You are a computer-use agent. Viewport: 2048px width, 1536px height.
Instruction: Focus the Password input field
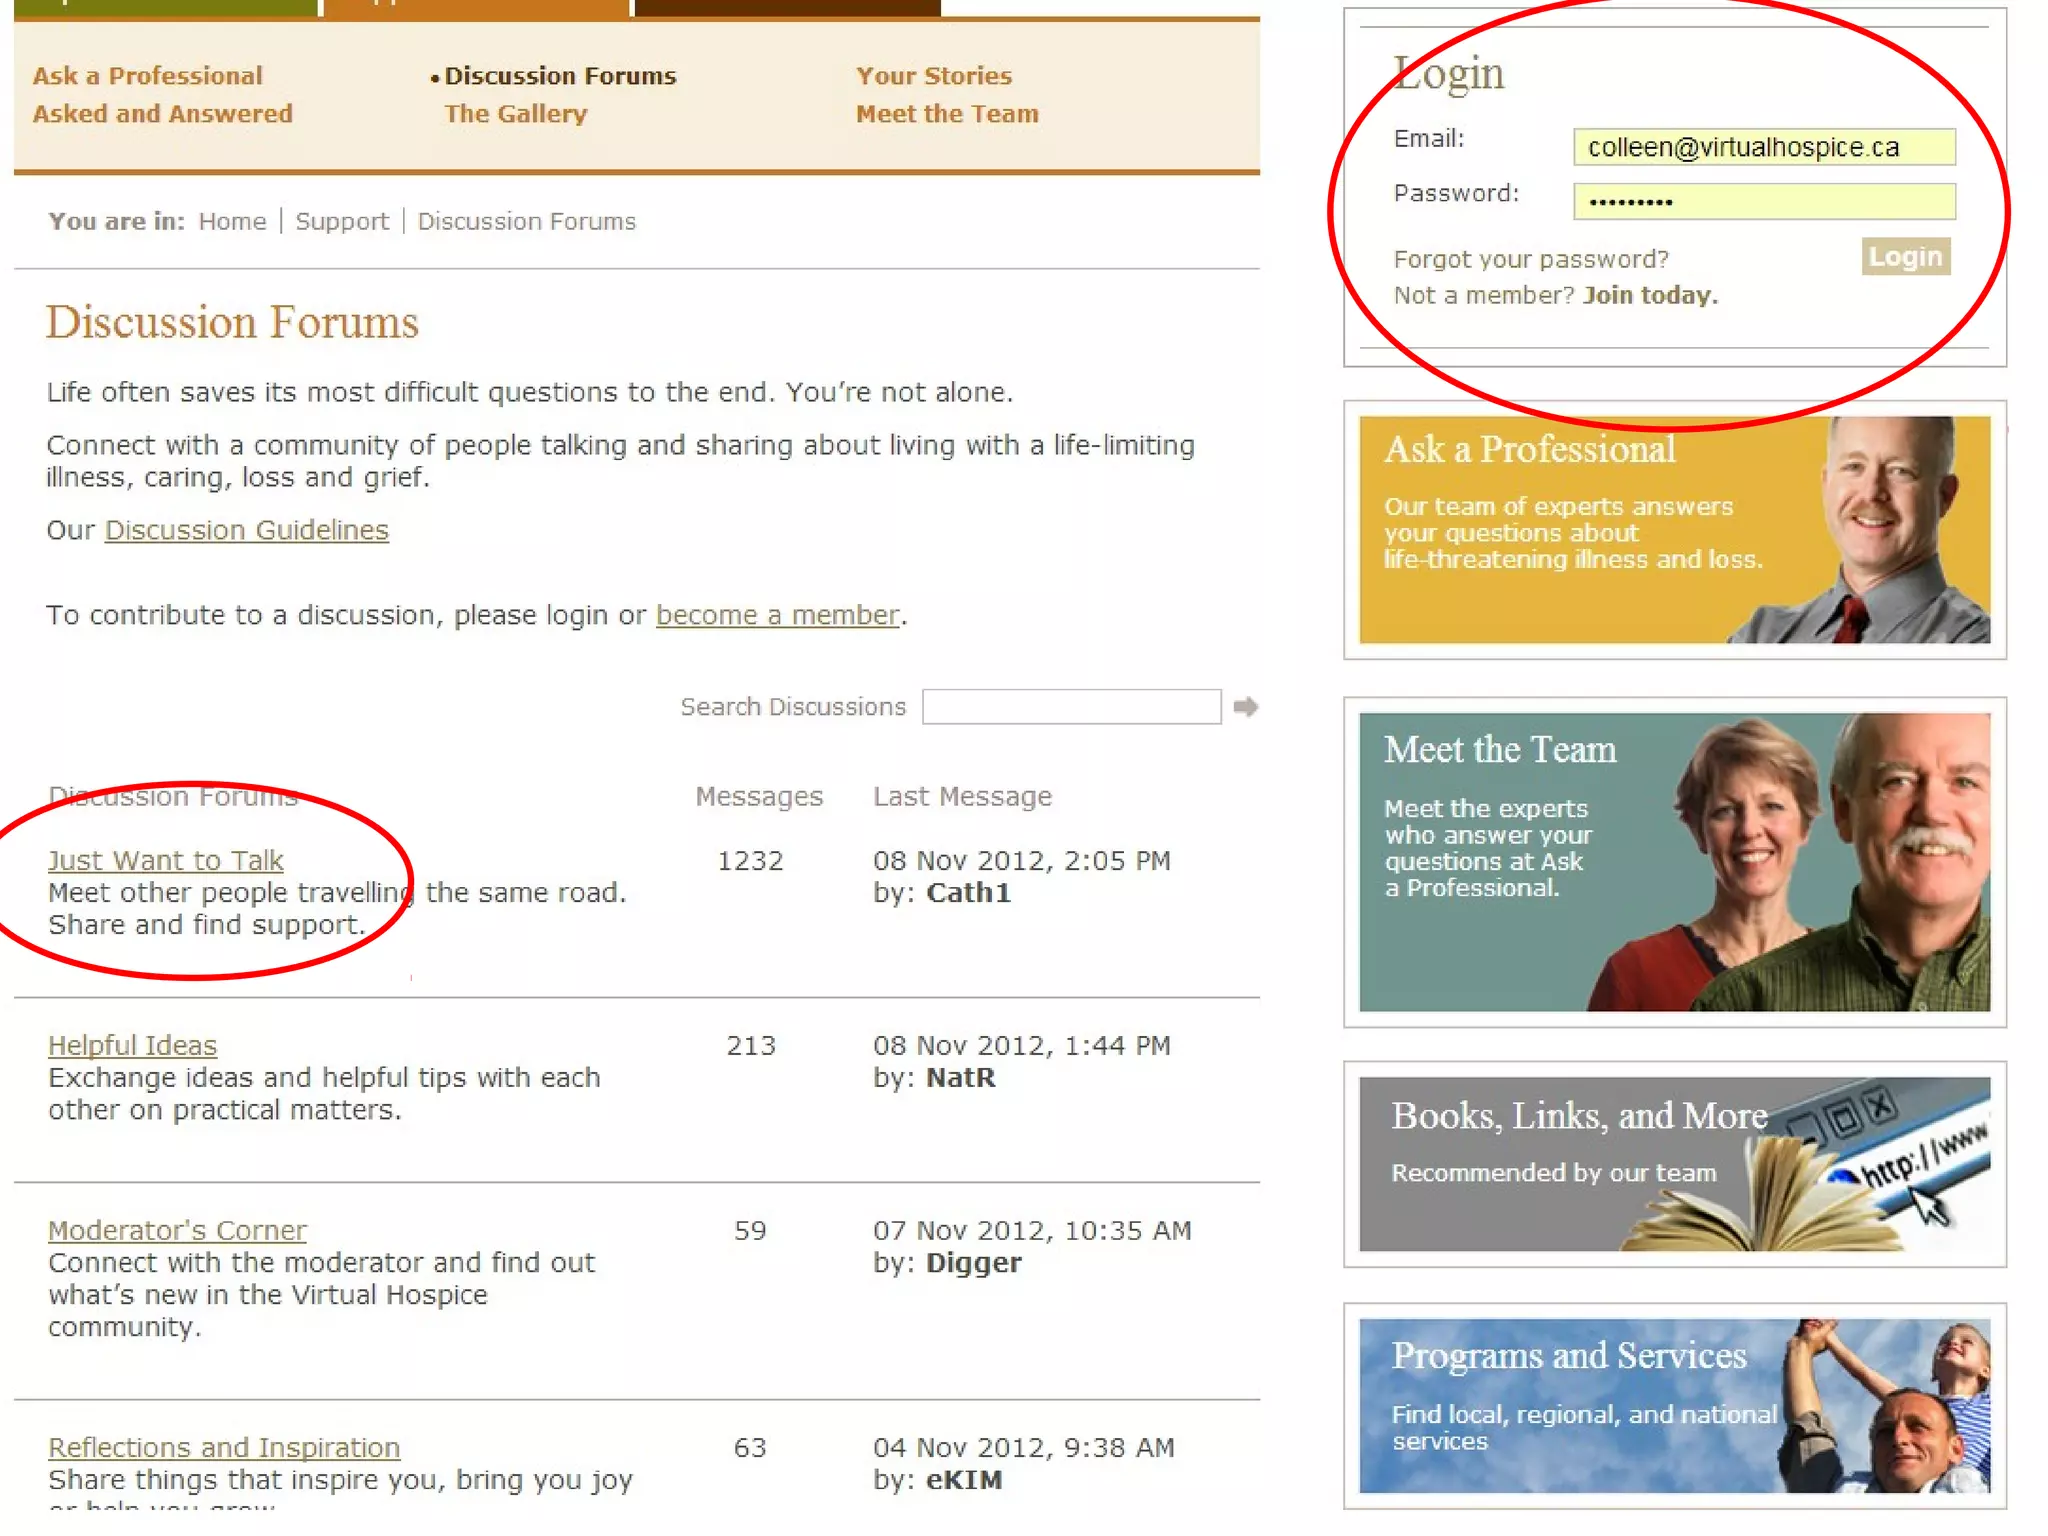pyautogui.click(x=1763, y=201)
